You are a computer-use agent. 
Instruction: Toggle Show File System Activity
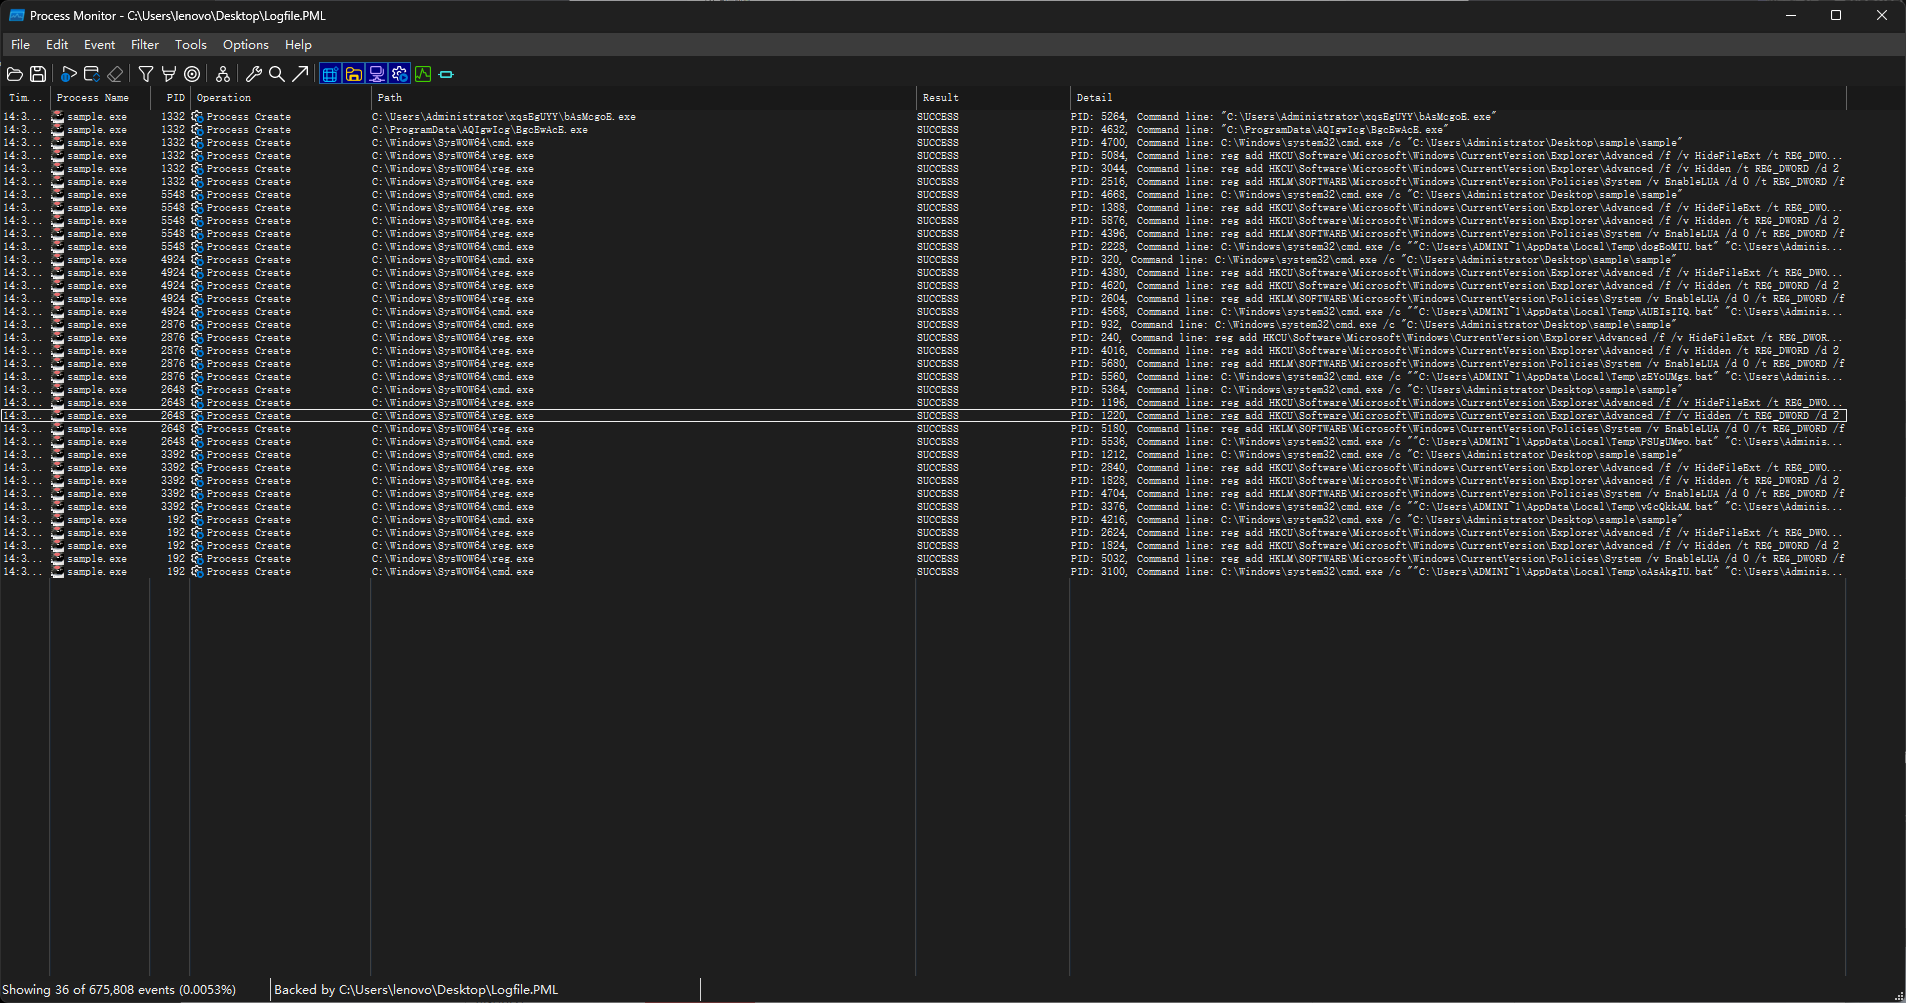tap(353, 74)
